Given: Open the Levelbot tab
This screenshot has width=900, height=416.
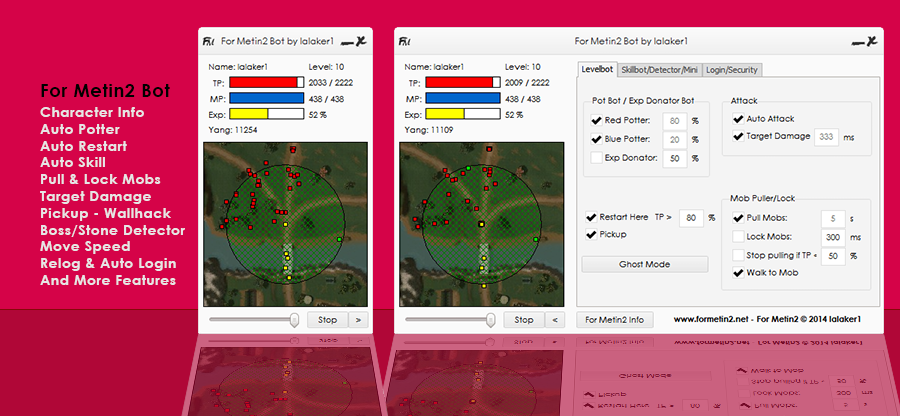Looking at the screenshot, I should (597, 69).
